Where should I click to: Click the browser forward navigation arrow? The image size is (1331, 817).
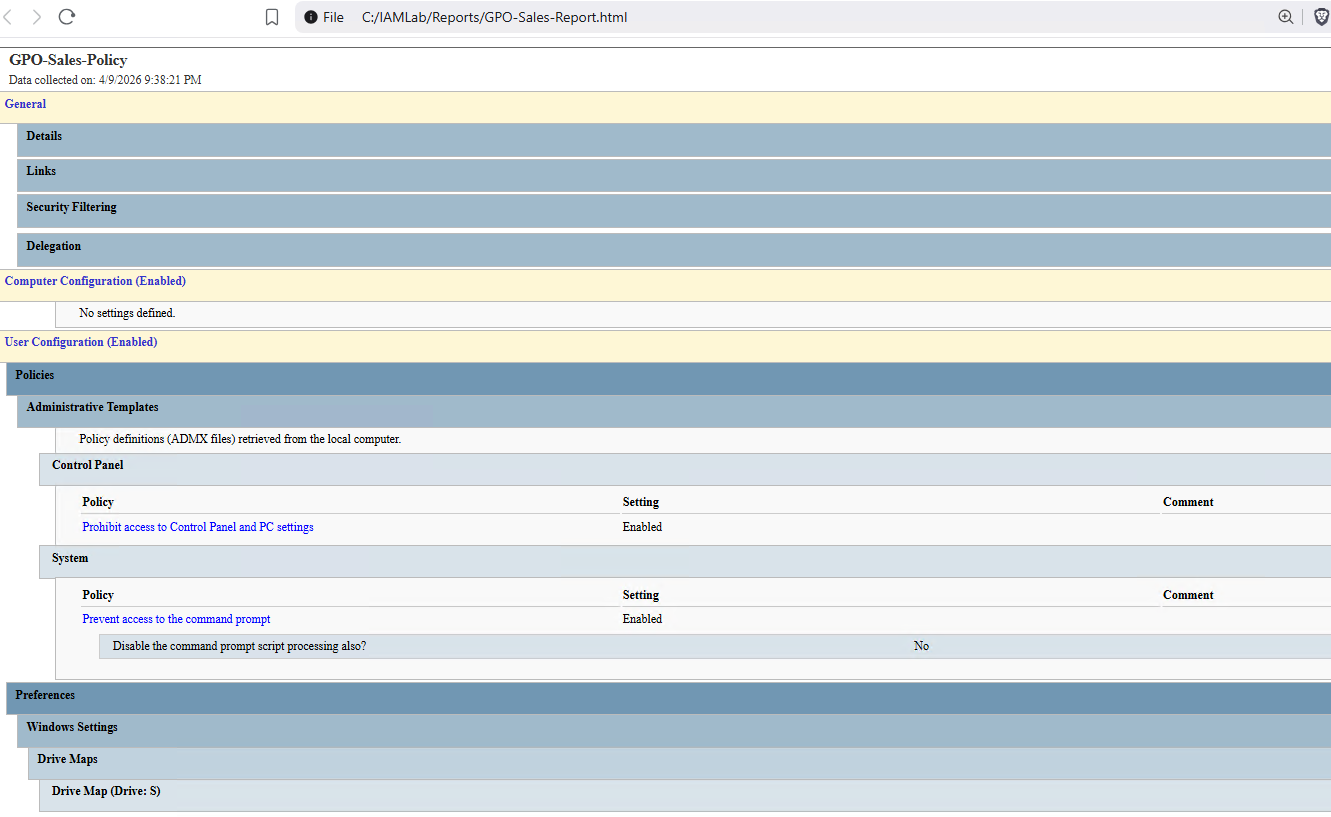click(x=36, y=16)
